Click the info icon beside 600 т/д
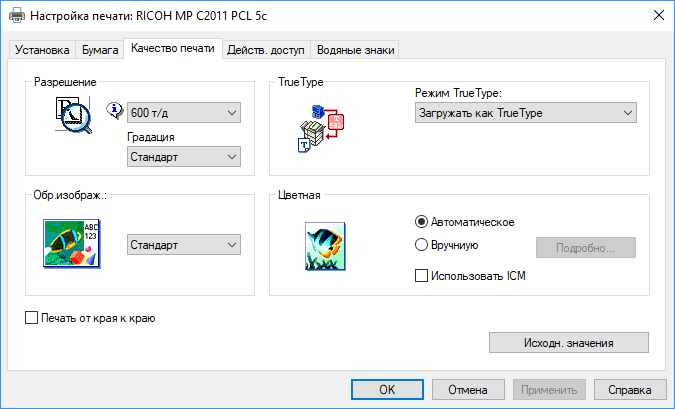The image size is (675, 409). click(113, 111)
